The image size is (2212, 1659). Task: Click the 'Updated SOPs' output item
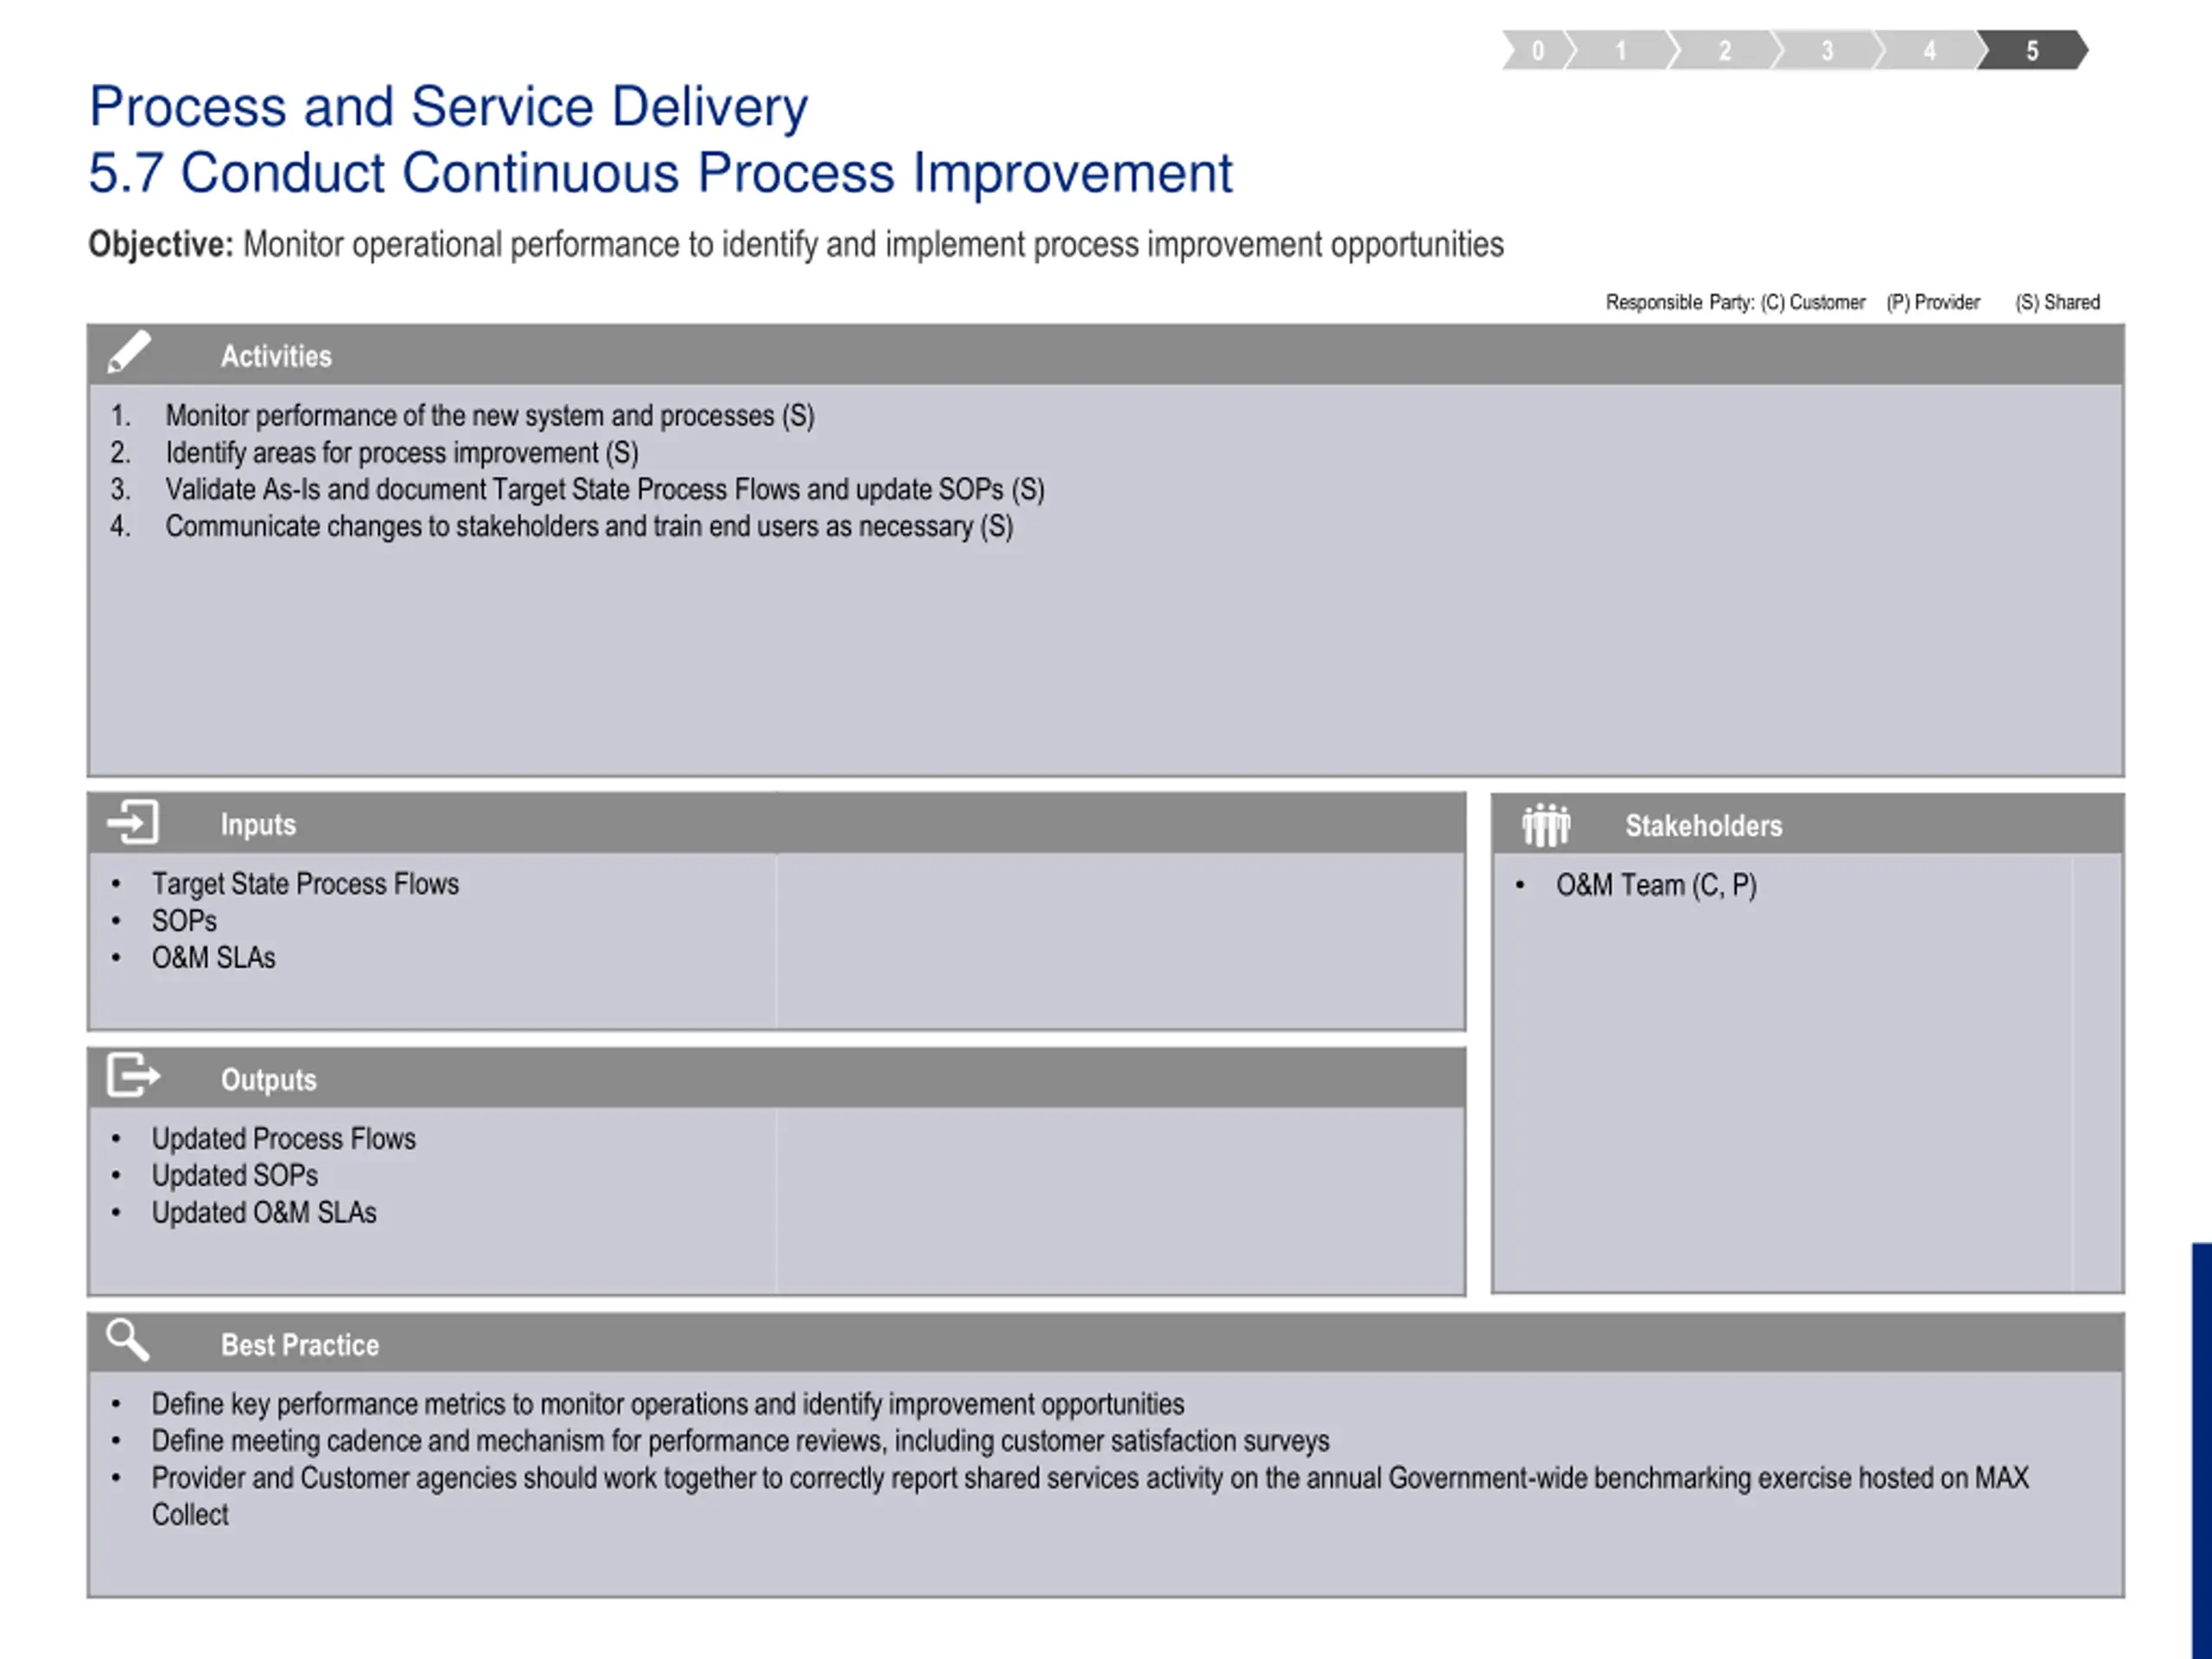235,1175
